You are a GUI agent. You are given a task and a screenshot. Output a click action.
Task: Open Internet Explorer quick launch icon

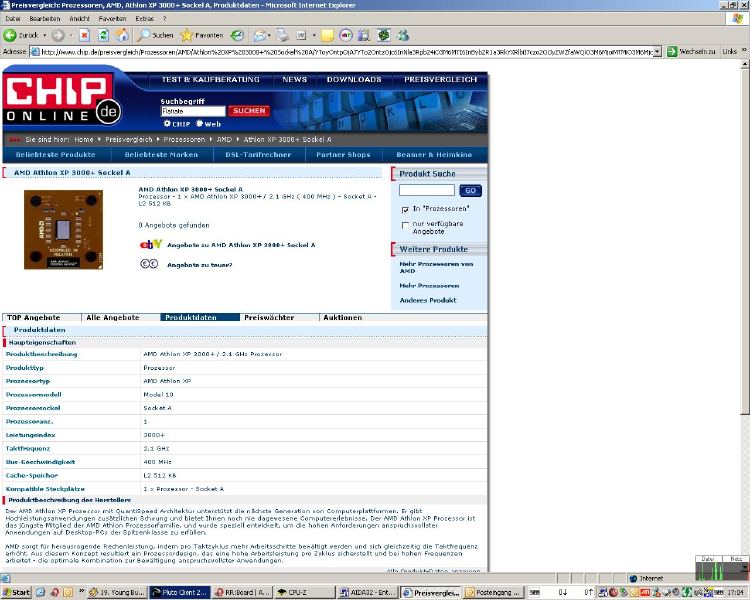click(x=41, y=592)
